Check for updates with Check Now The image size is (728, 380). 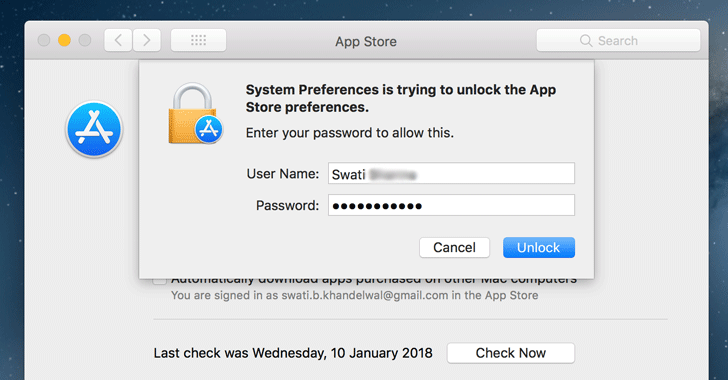point(511,353)
